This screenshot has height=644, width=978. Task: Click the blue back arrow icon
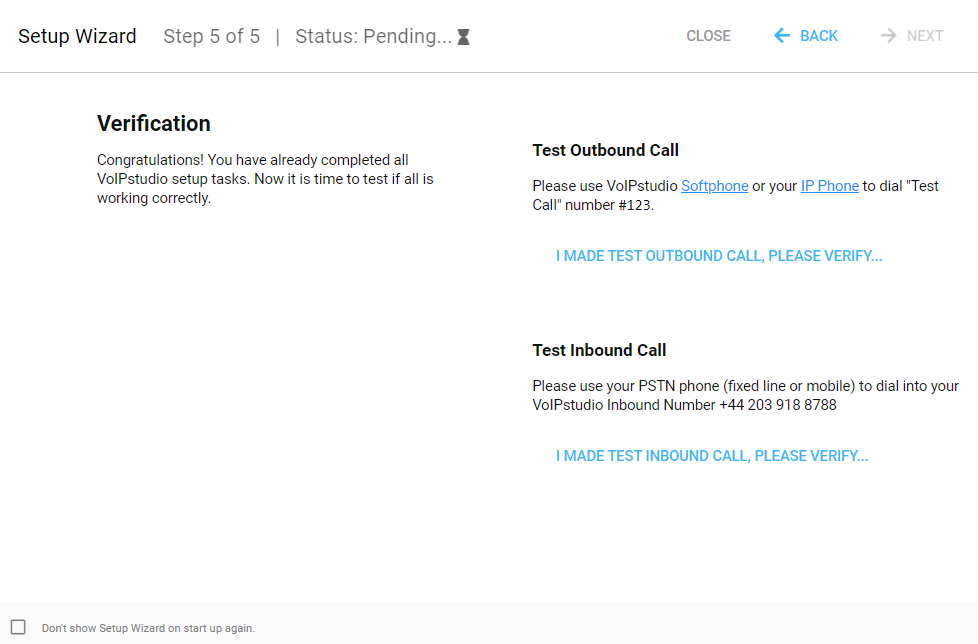pyautogui.click(x=780, y=35)
